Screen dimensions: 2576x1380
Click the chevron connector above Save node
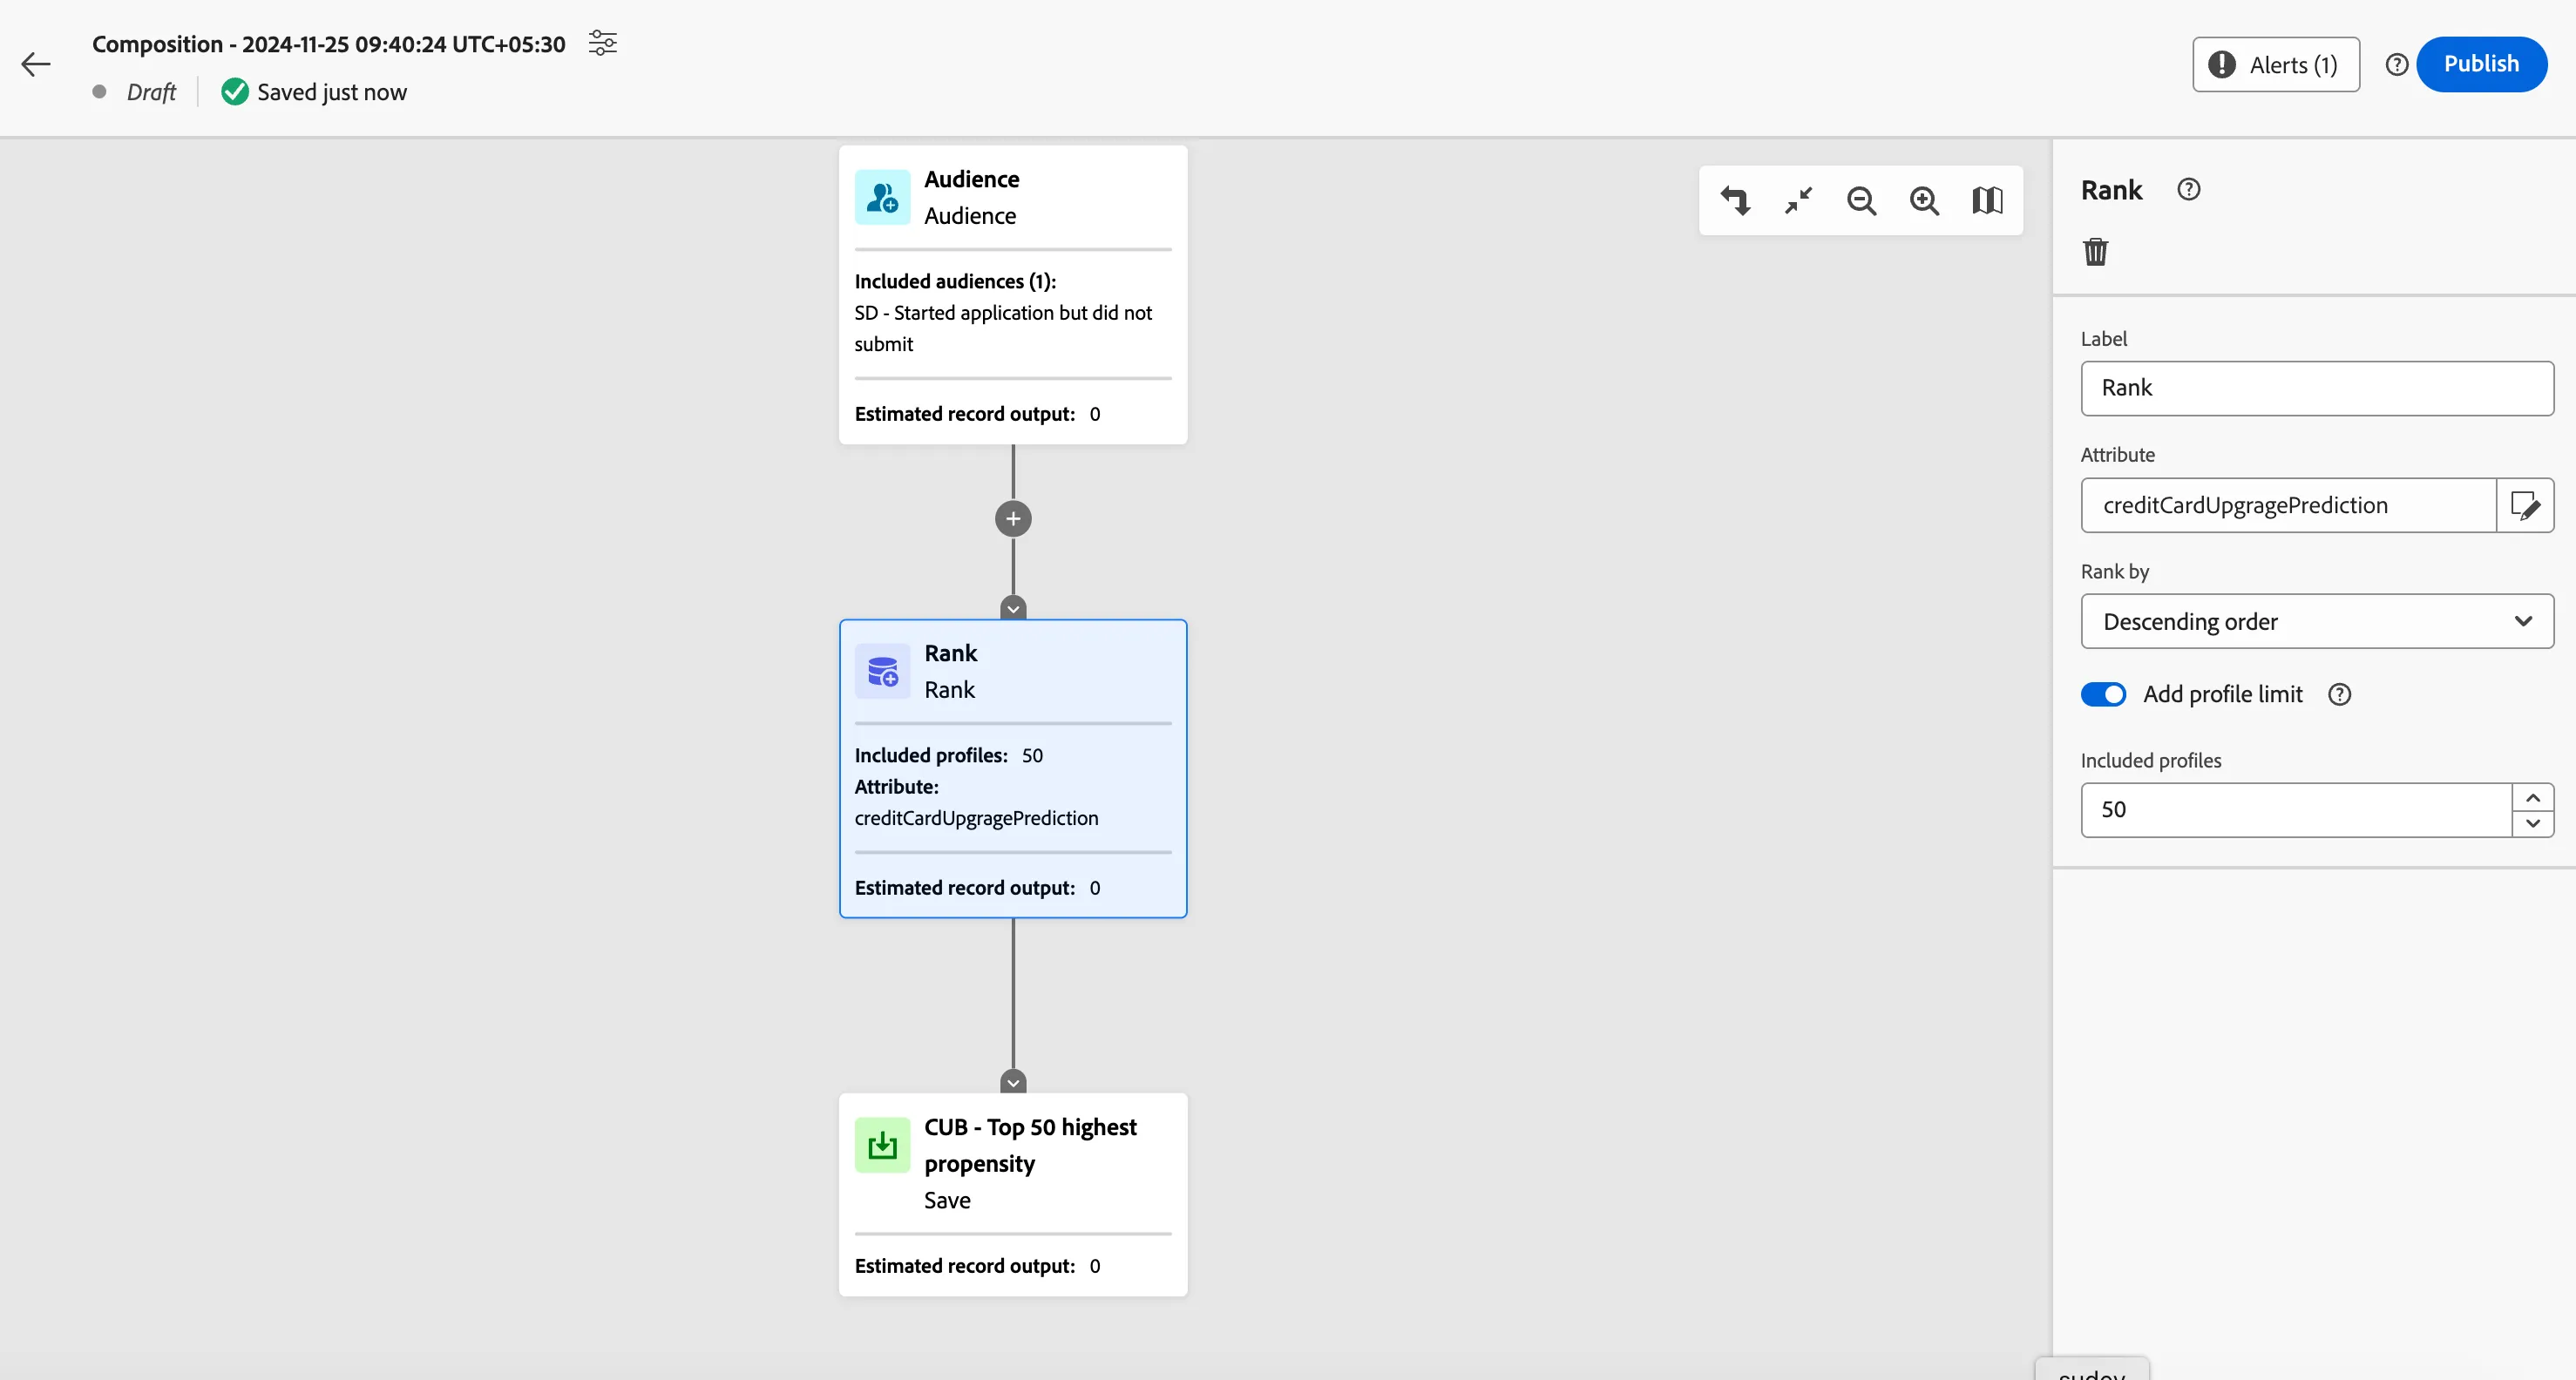pyautogui.click(x=1013, y=1082)
